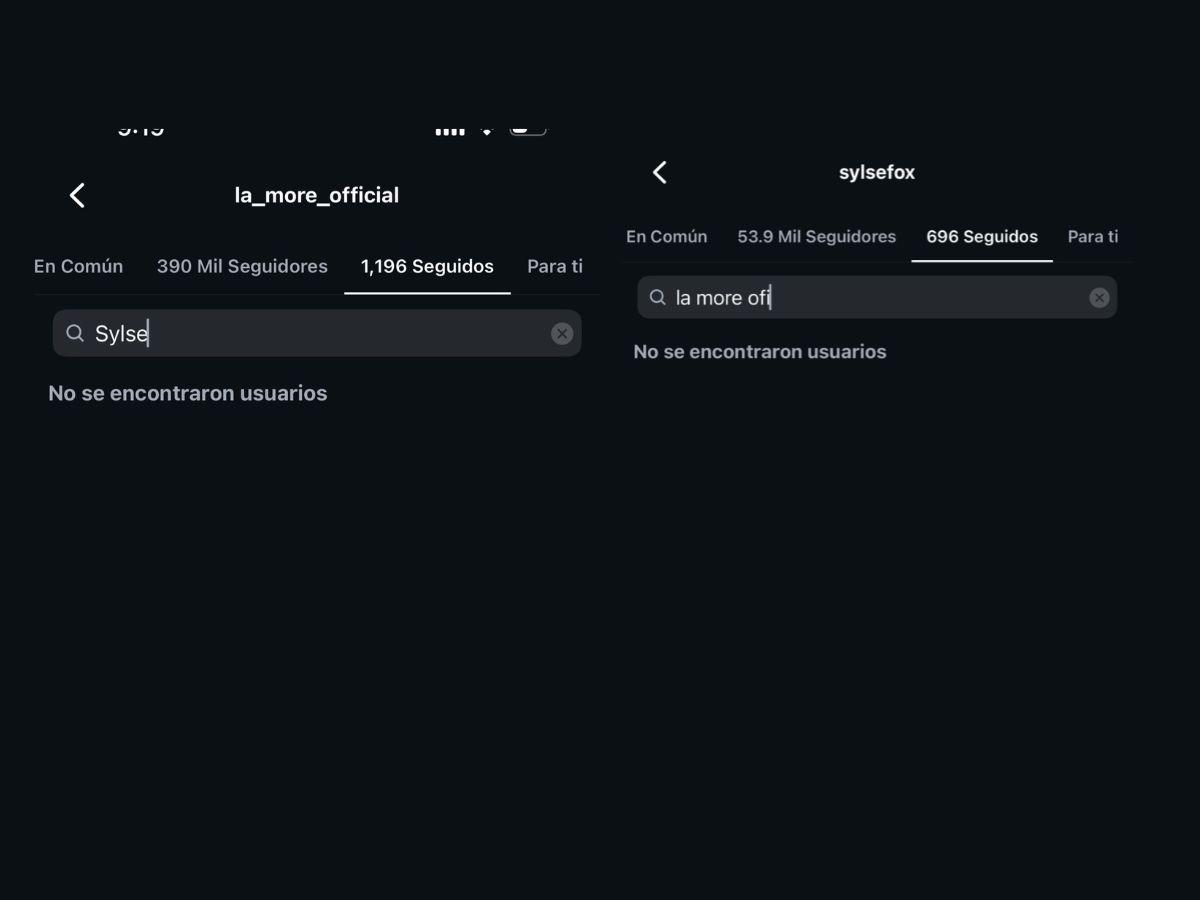Open Para ti tab under la_more_official
The height and width of the screenshot is (900, 1200).
554,266
